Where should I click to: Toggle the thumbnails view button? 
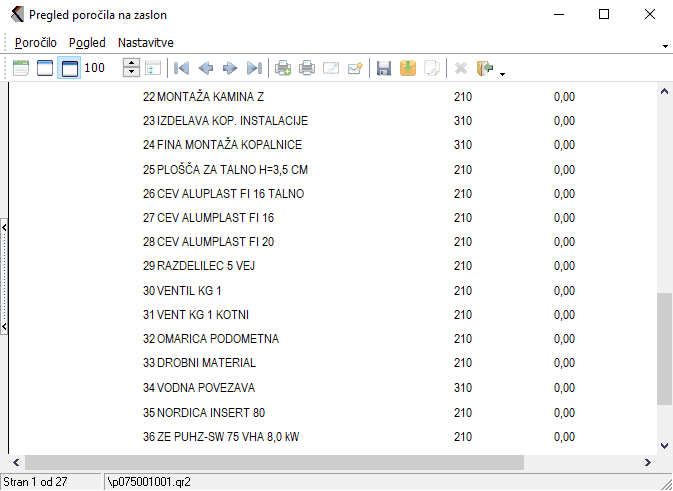pos(21,68)
